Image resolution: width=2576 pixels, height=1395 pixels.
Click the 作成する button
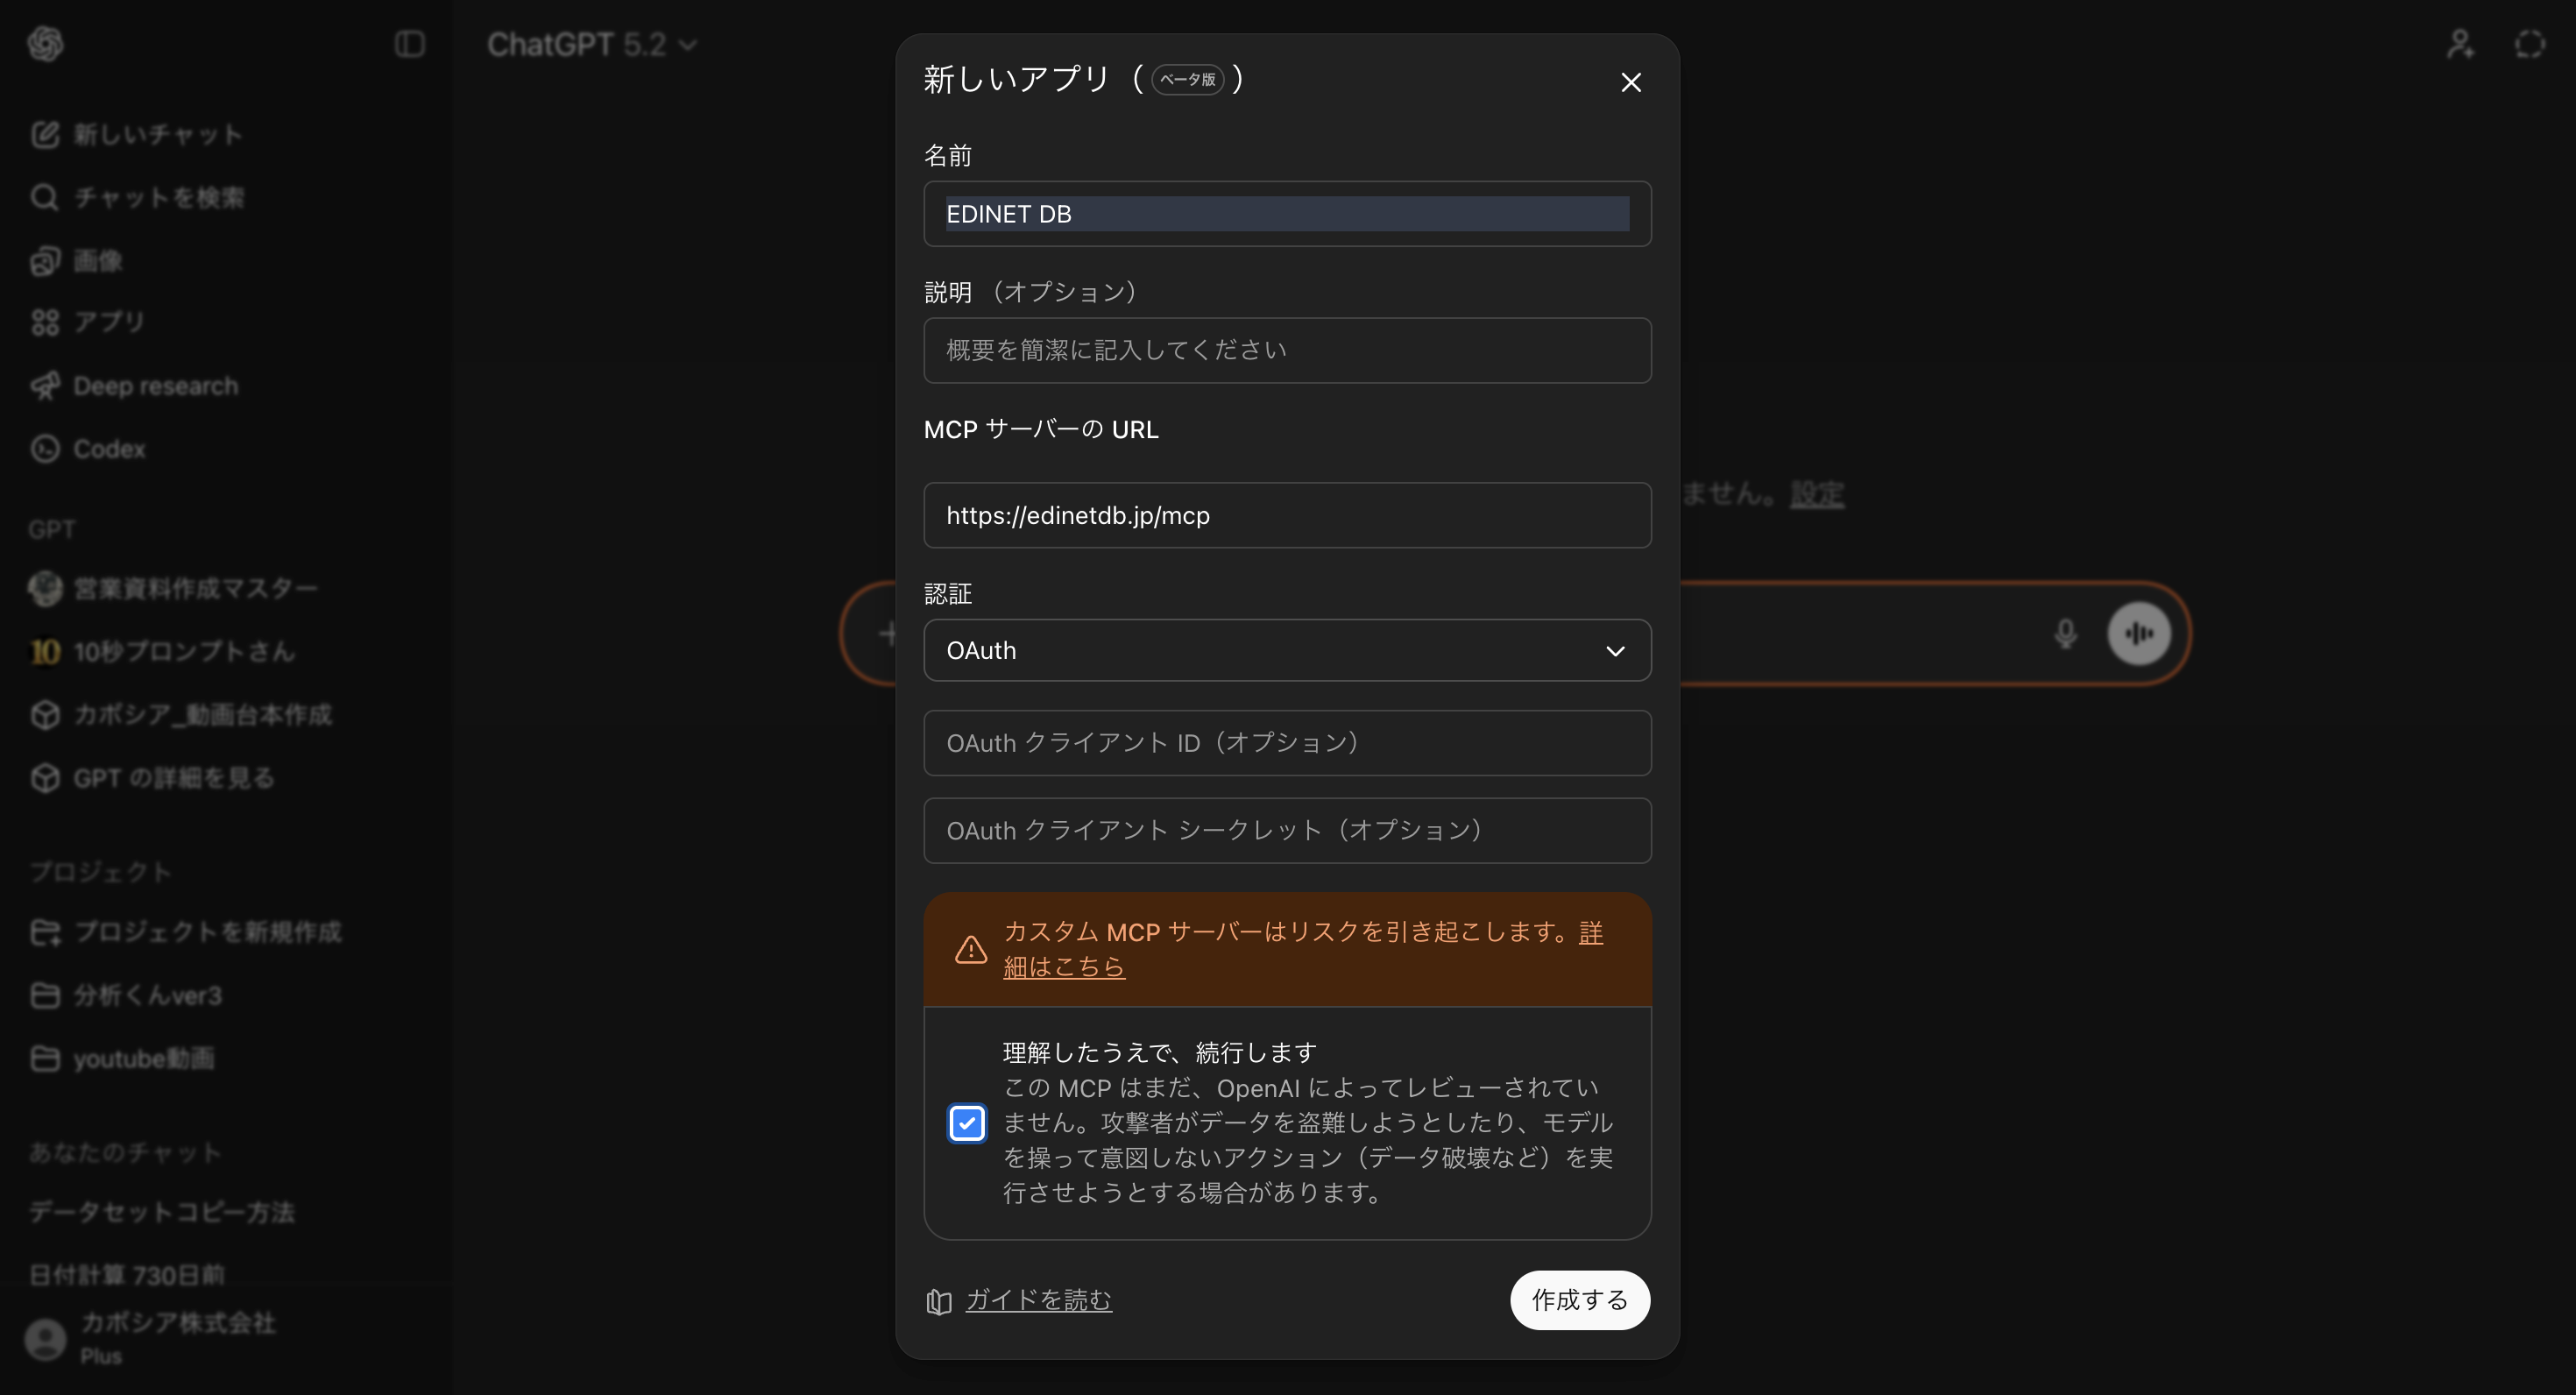click(x=1579, y=1300)
